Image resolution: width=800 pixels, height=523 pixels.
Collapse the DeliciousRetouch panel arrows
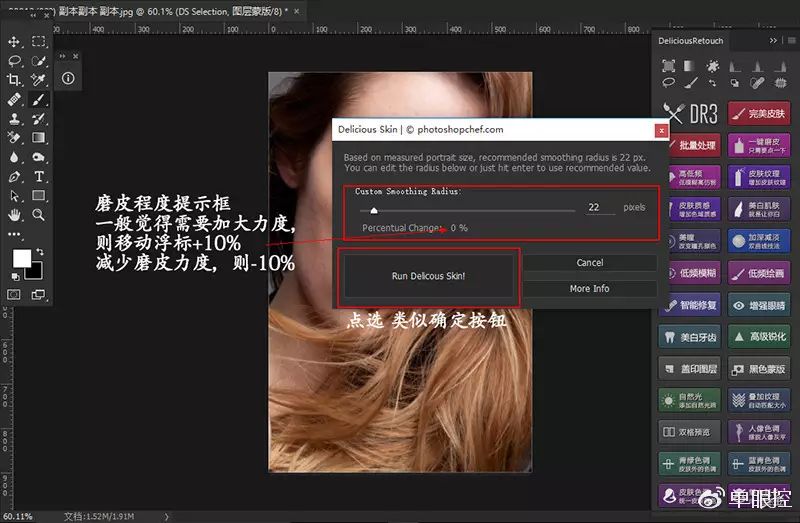pos(773,40)
